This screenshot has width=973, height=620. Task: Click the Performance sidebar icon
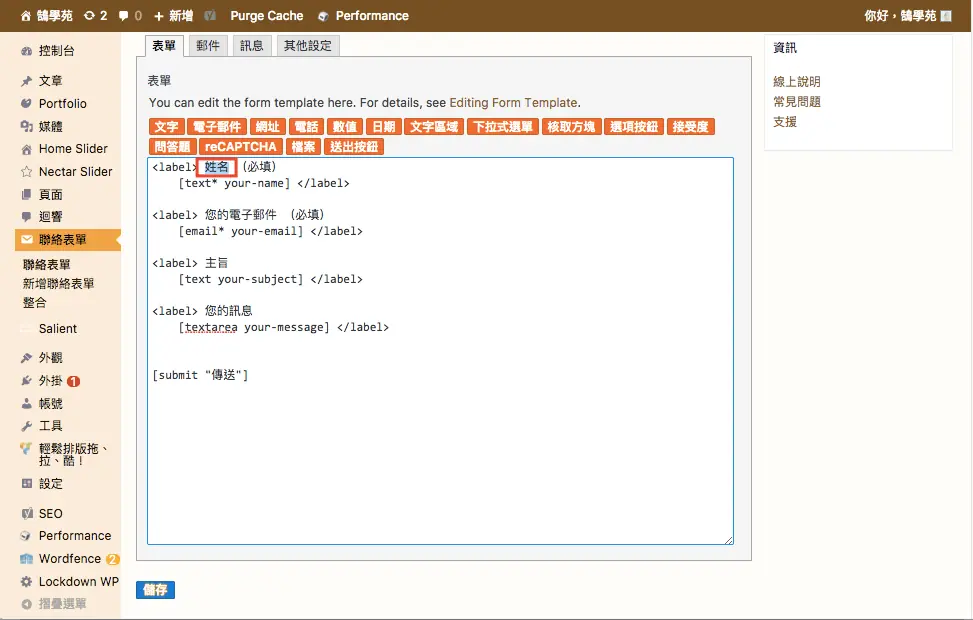(26, 536)
